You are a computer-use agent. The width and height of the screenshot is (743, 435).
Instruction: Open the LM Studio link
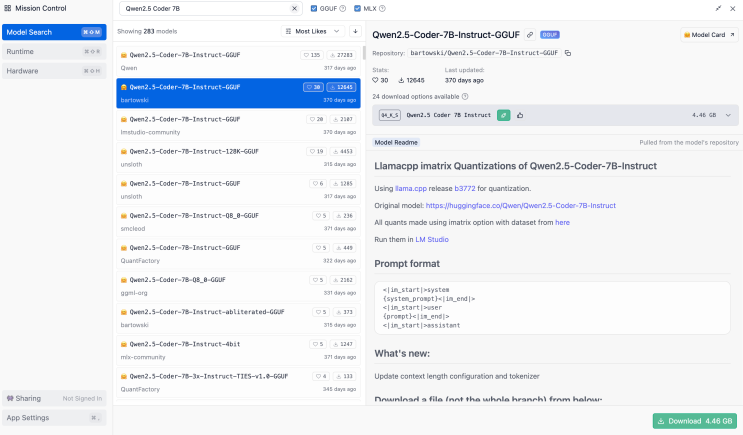pos(432,240)
